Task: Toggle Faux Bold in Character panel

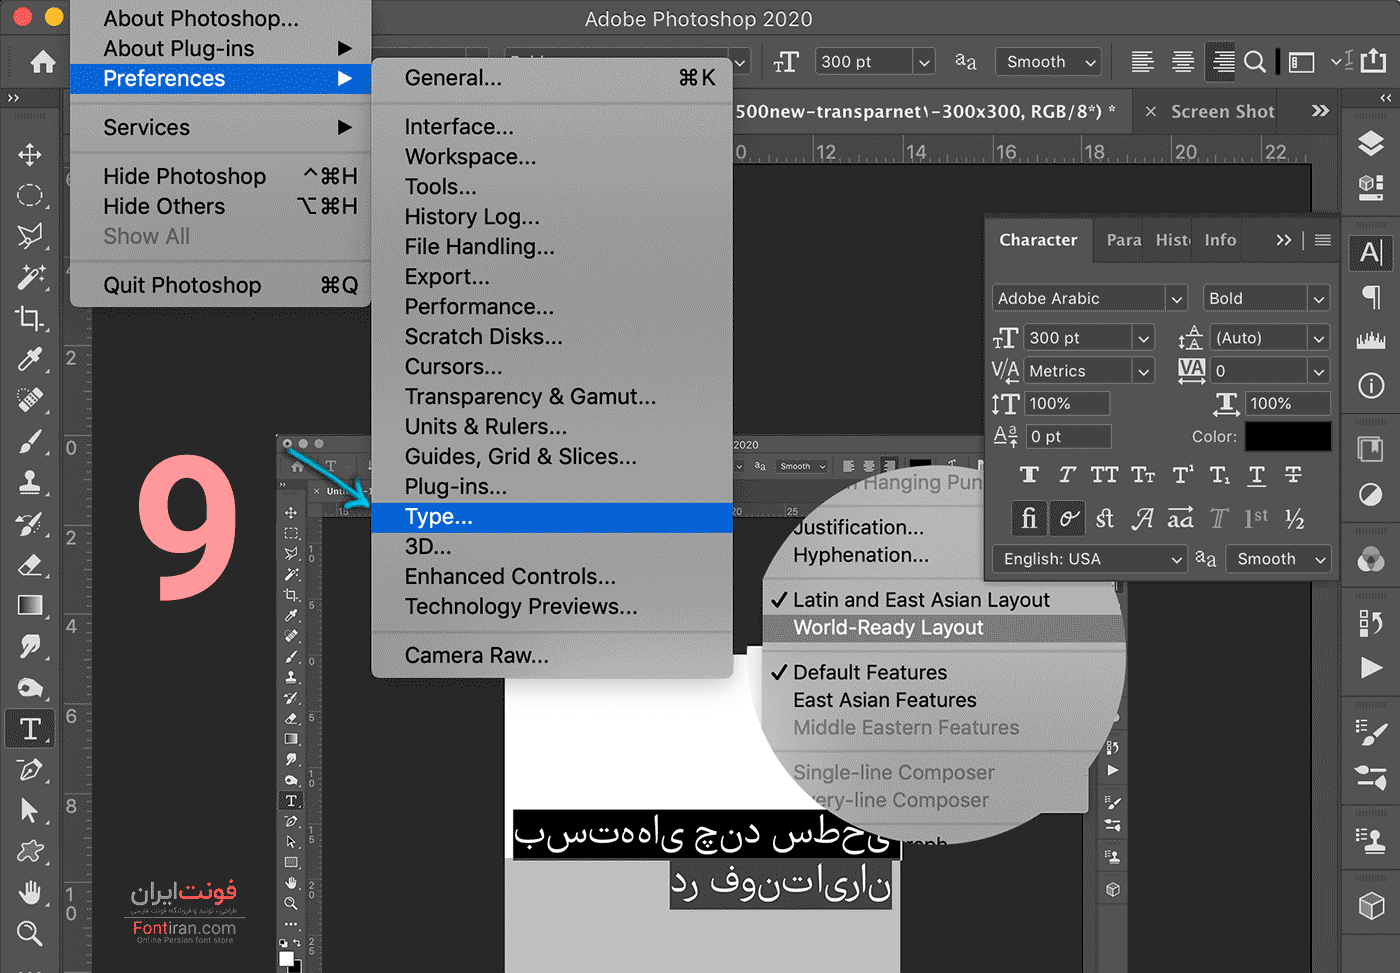Action: pyautogui.click(x=1029, y=475)
